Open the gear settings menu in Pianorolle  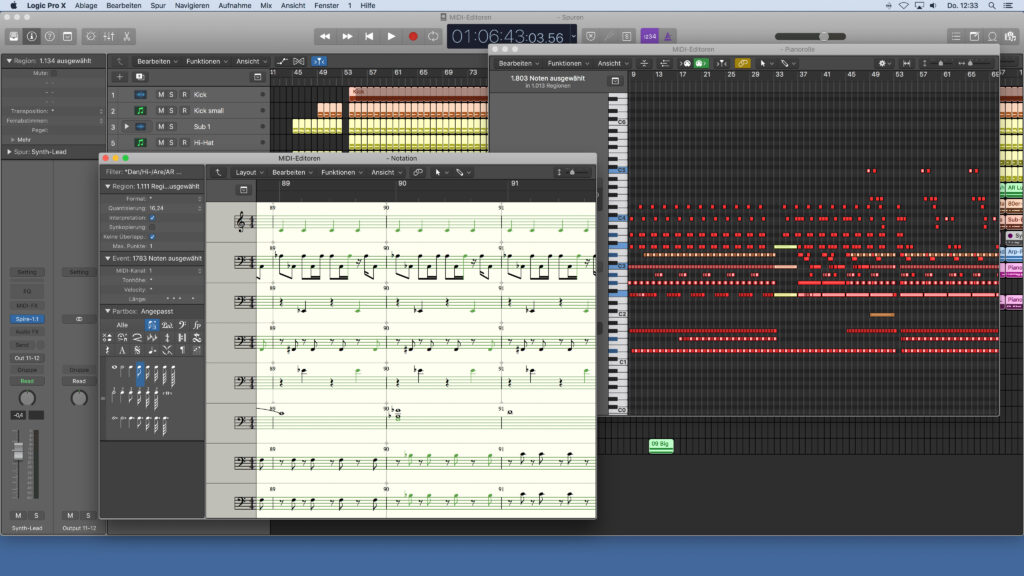pyautogui.click(x=884, y=63)
